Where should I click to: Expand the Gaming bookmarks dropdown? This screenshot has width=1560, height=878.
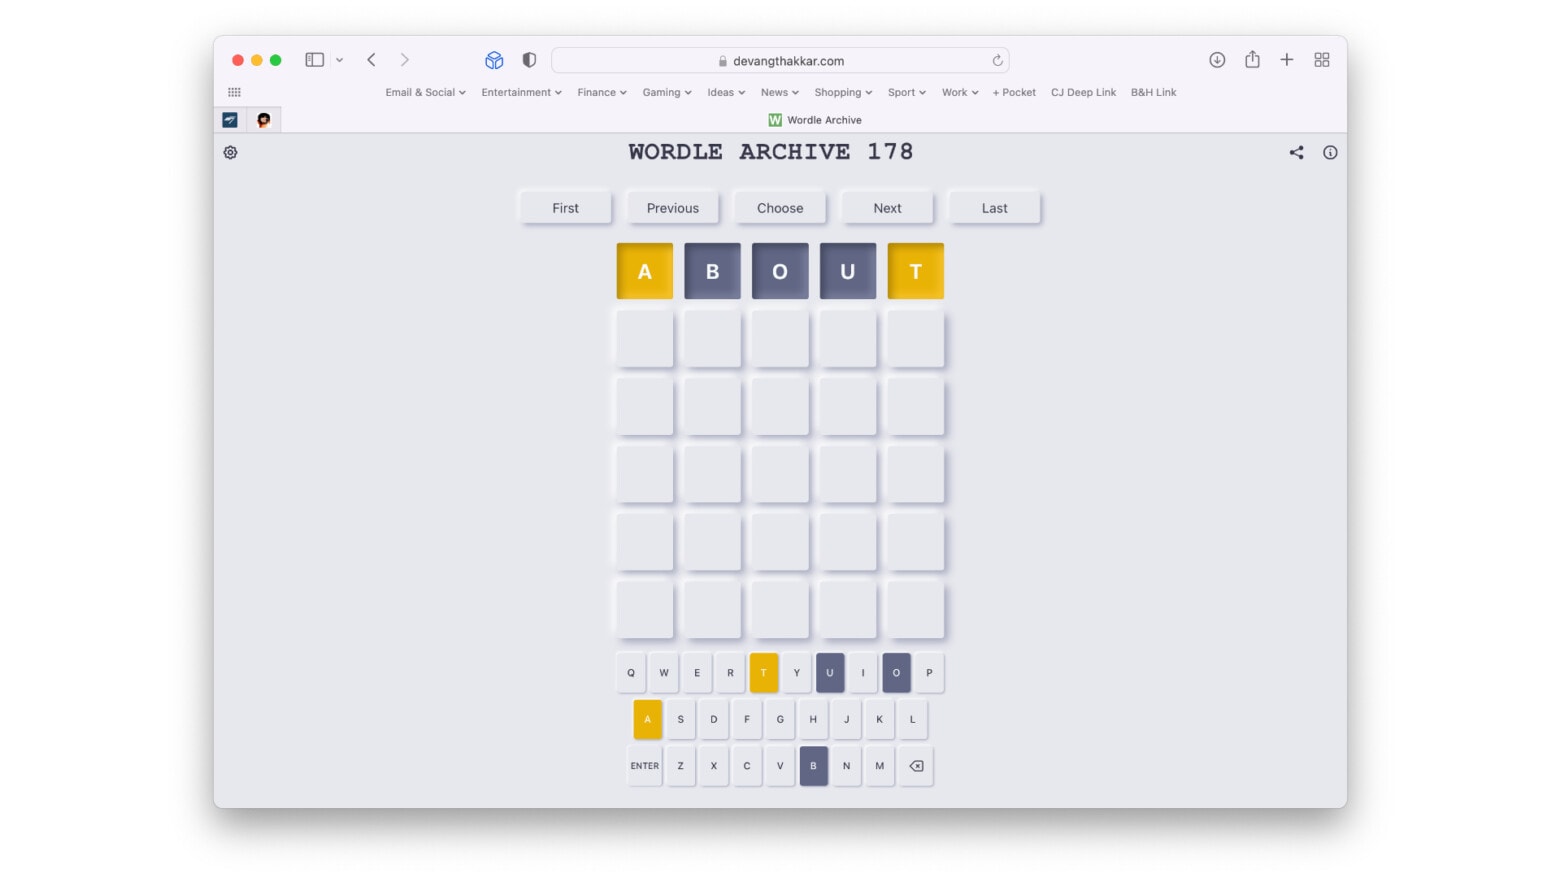(x=666, y=92)
